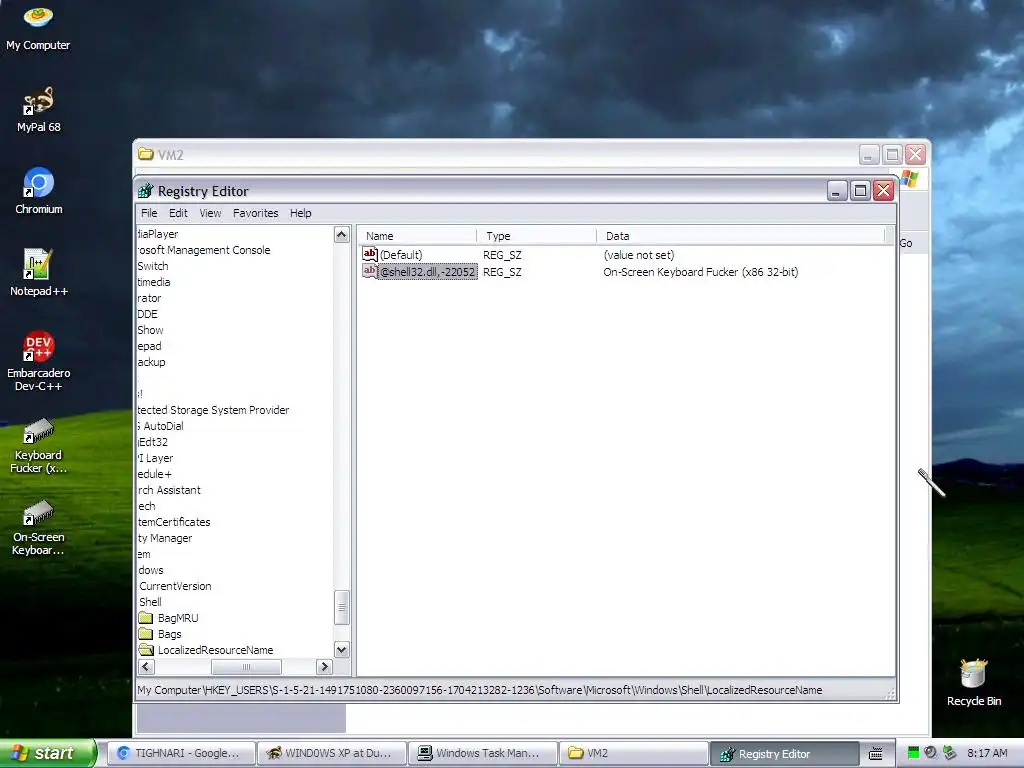Screen dimensions: 1024x768
Task: Click the 8:17 AM taskbar clock
Action: [x=987, y=753]
